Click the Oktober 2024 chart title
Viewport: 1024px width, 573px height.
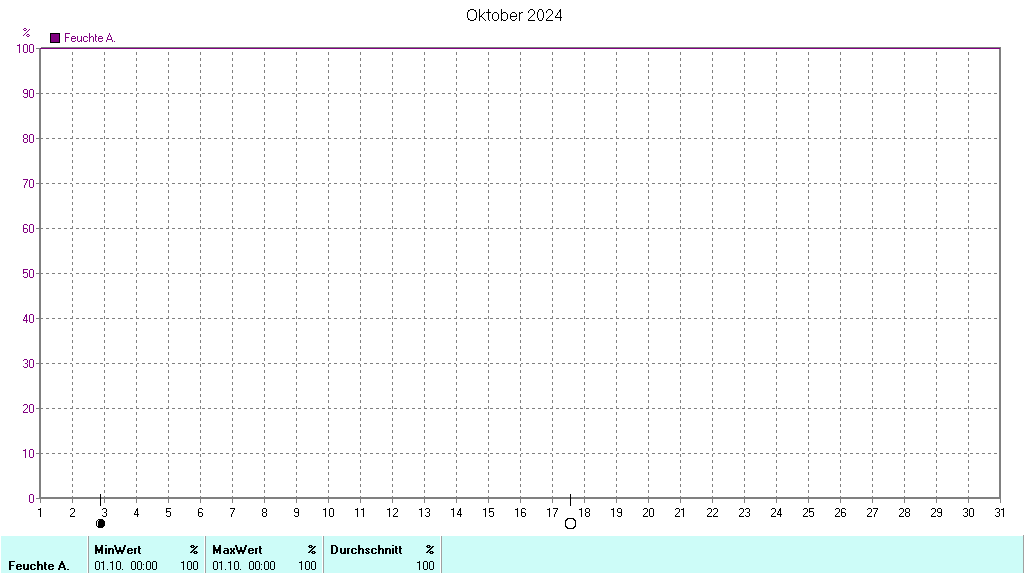coord(514,16)
